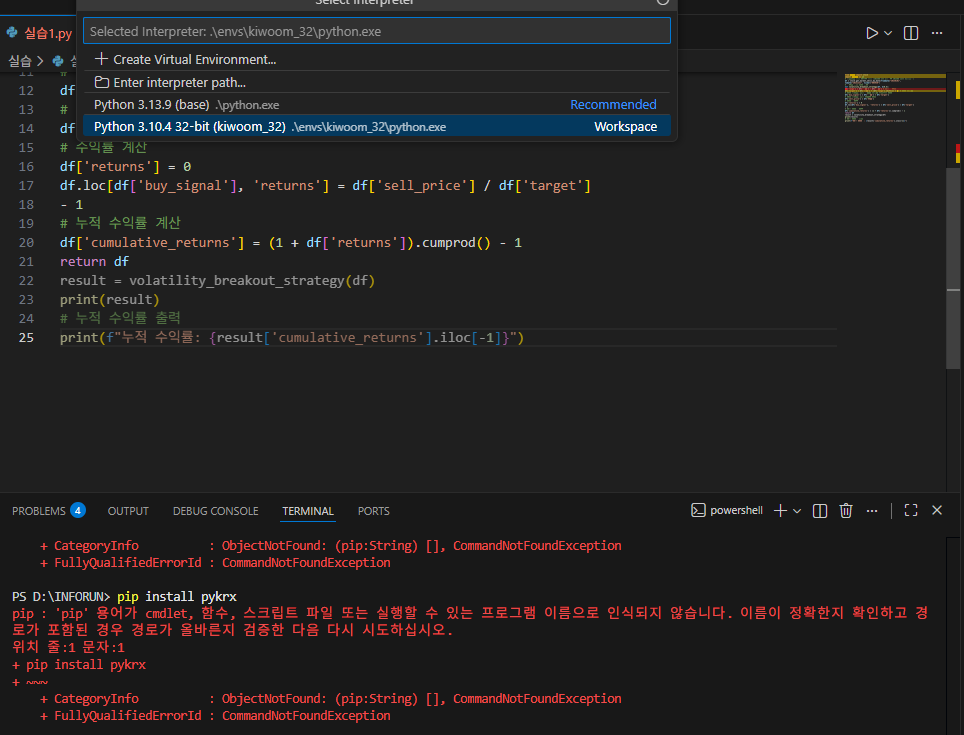964x735 pixels.
Task: Expand the terminal launch profile dropdown
Action: pyautogui.click(x=797, y=510)
